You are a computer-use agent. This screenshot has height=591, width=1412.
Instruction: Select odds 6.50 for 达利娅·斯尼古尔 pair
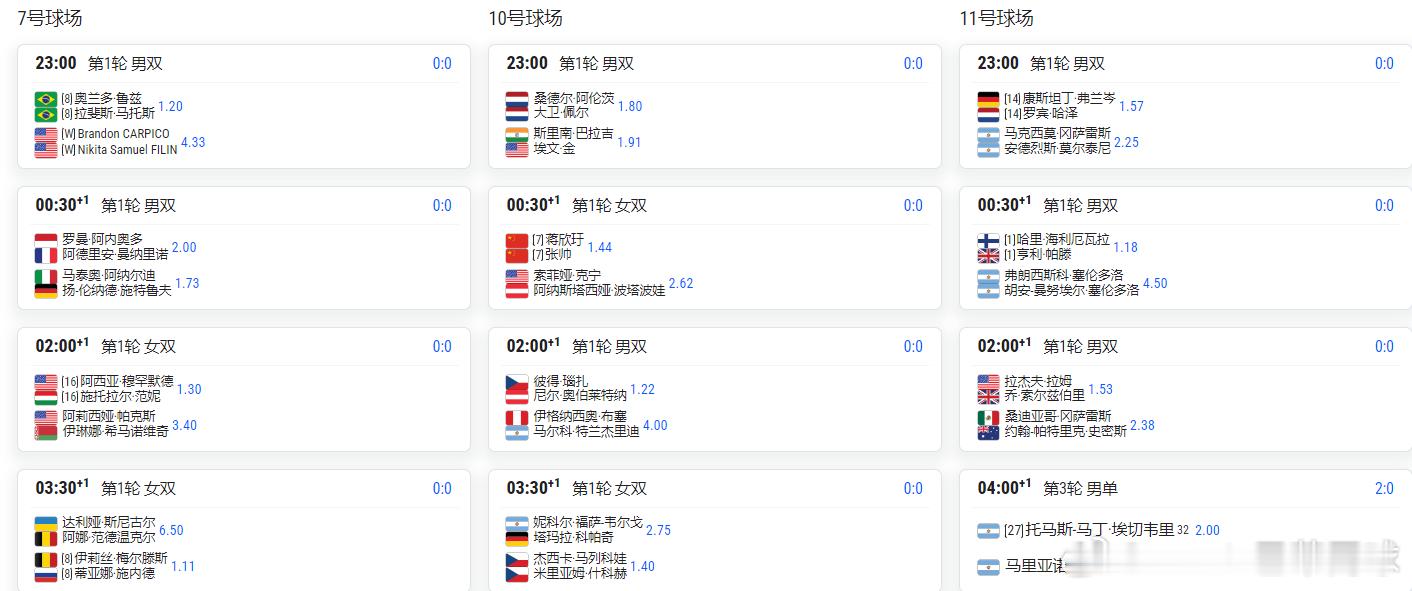171,530
